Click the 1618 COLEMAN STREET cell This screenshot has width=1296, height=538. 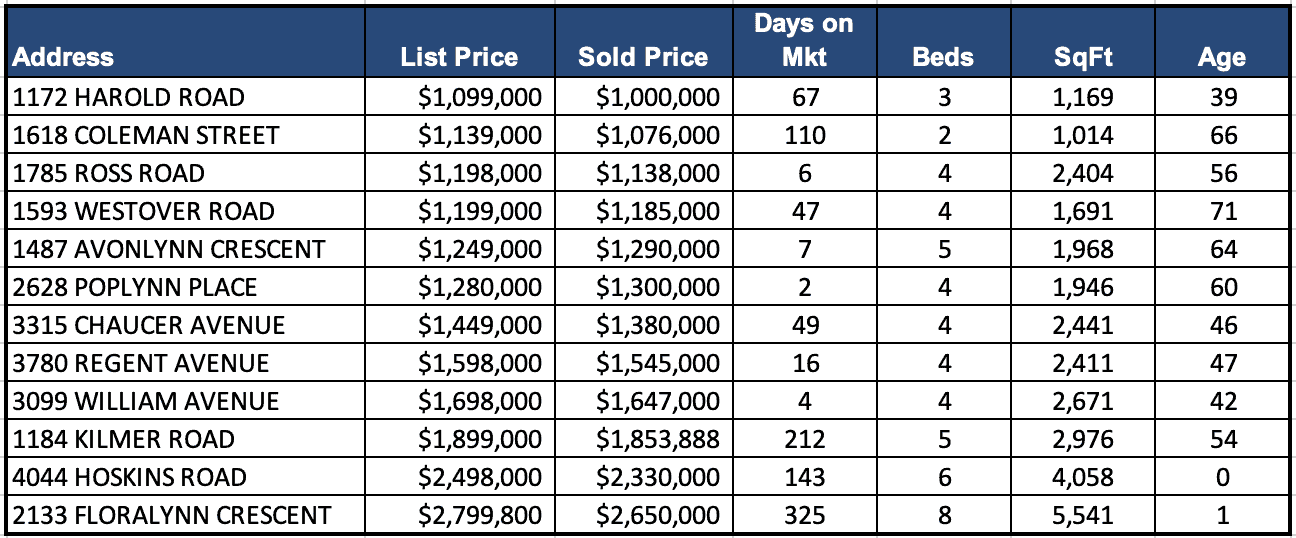point(146,135)
